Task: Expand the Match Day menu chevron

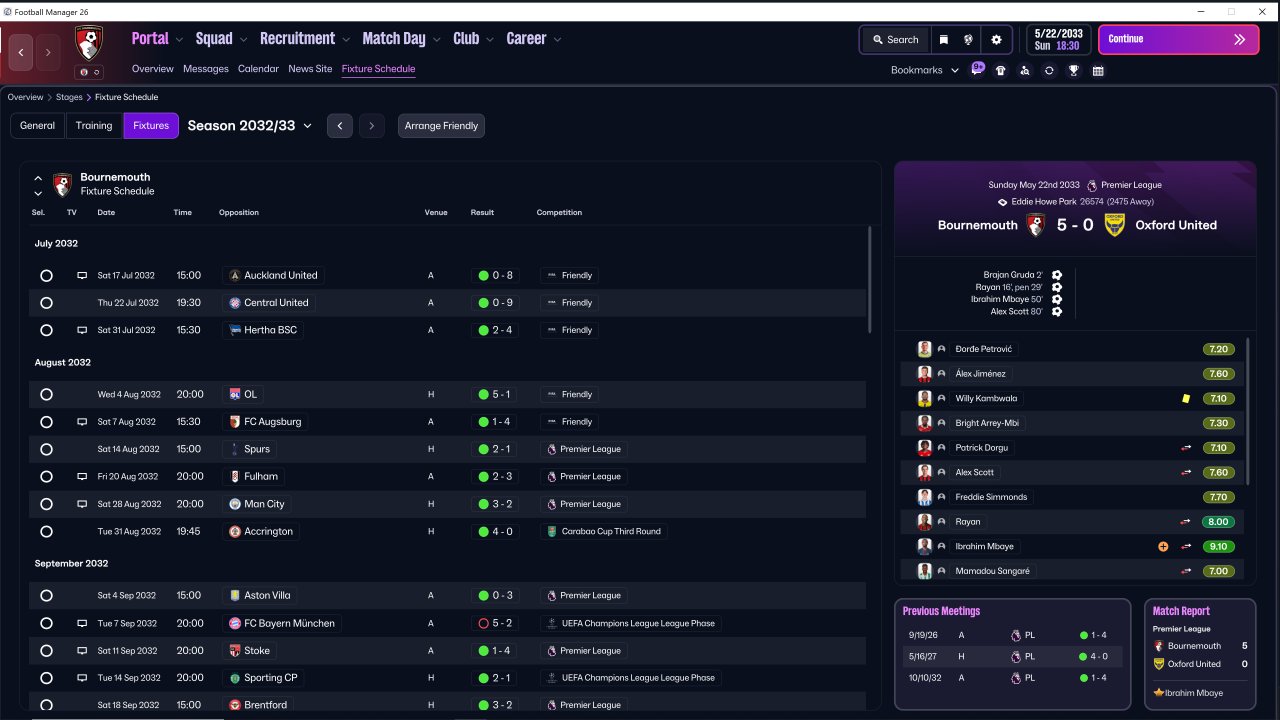Action: tap(436, 40)
